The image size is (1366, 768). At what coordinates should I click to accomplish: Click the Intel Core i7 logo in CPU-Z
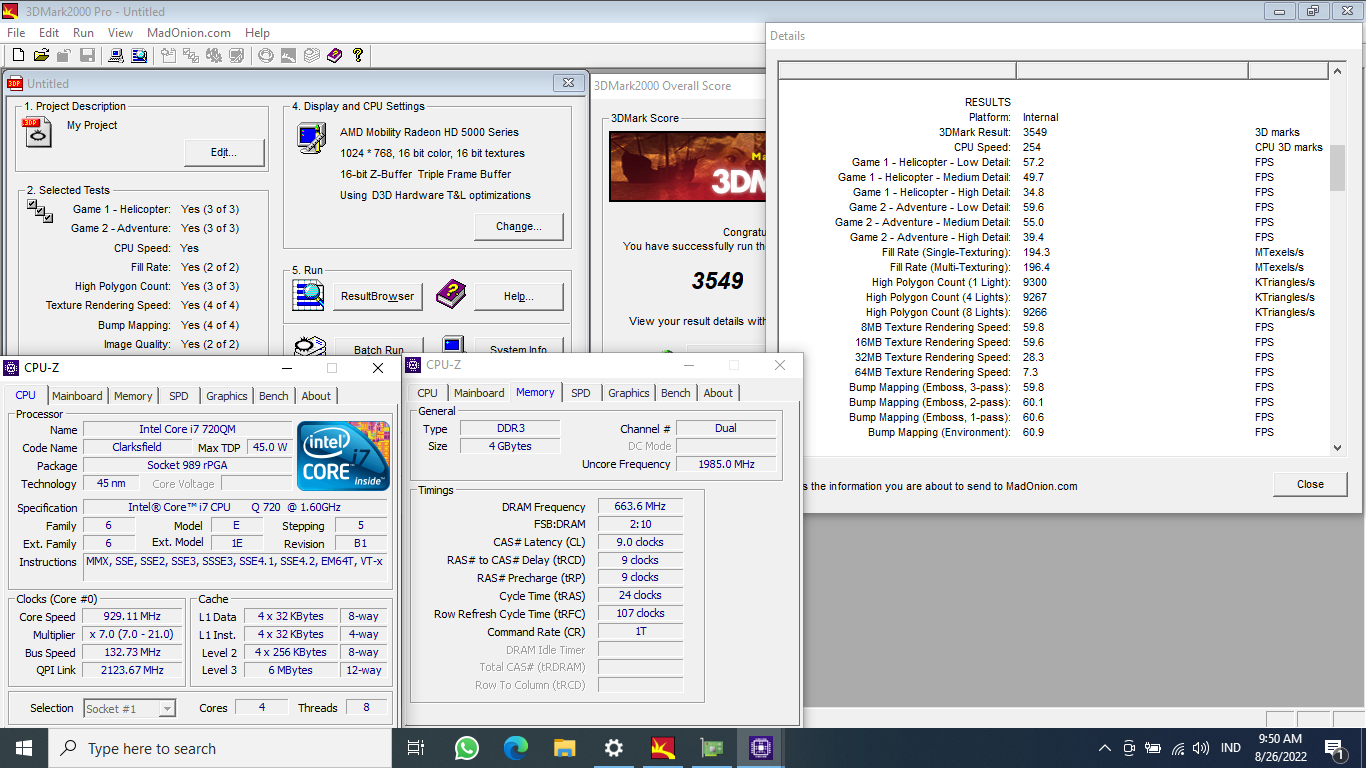click(343, 456)
